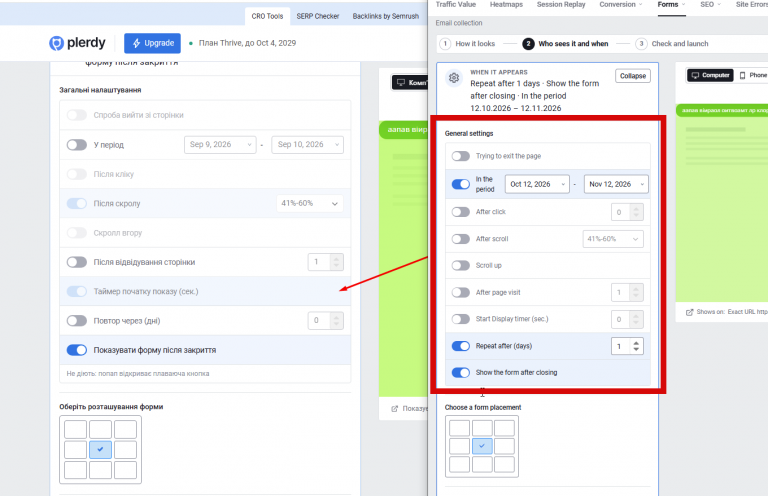The height and width of the screenshot is (496, 768).
Task: Click the Email collection breadcrumb text
Action: coord(459,23)
